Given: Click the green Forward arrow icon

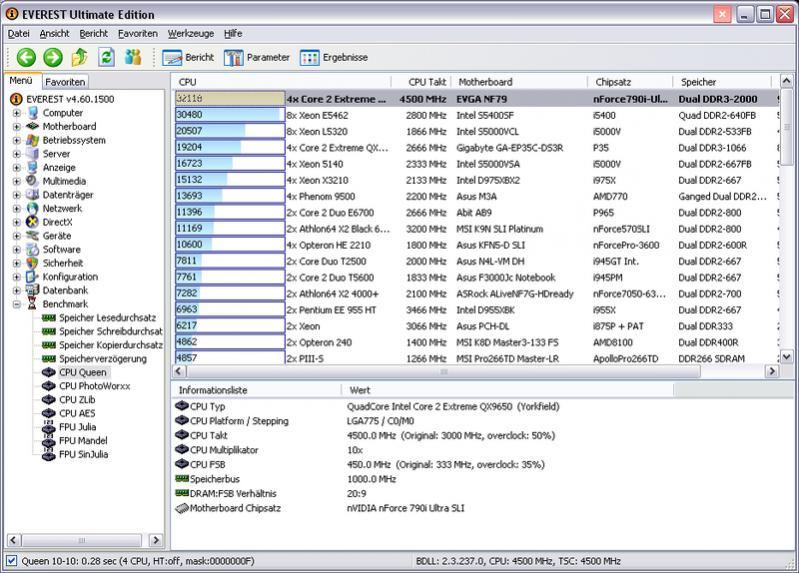Looking at the screenshot, I should click(53, 57).
